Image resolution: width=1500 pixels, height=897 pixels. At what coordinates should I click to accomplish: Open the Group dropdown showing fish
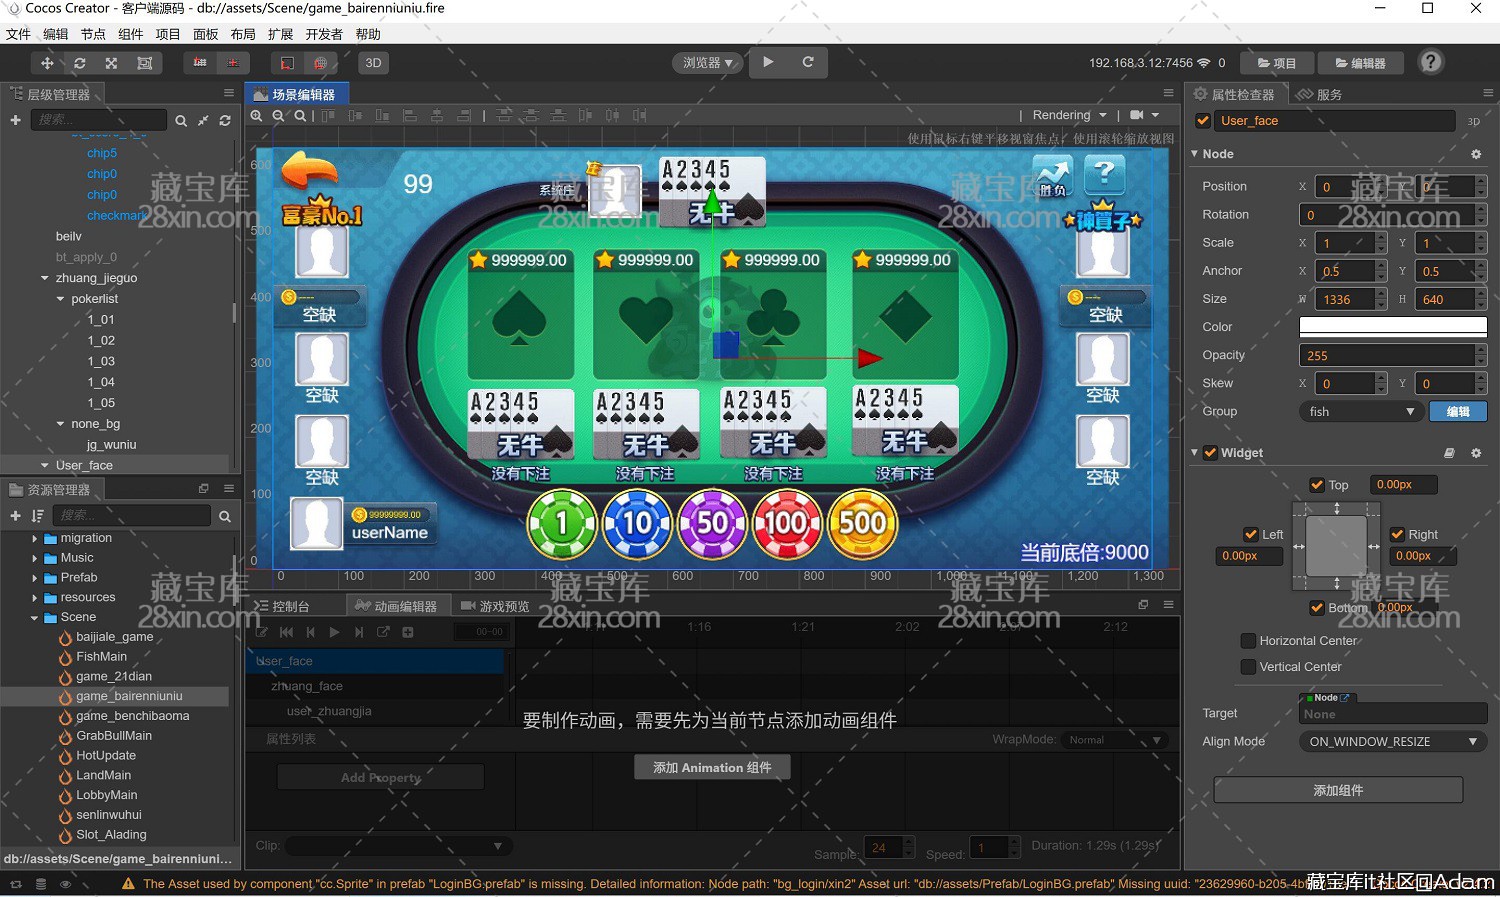1360,411
